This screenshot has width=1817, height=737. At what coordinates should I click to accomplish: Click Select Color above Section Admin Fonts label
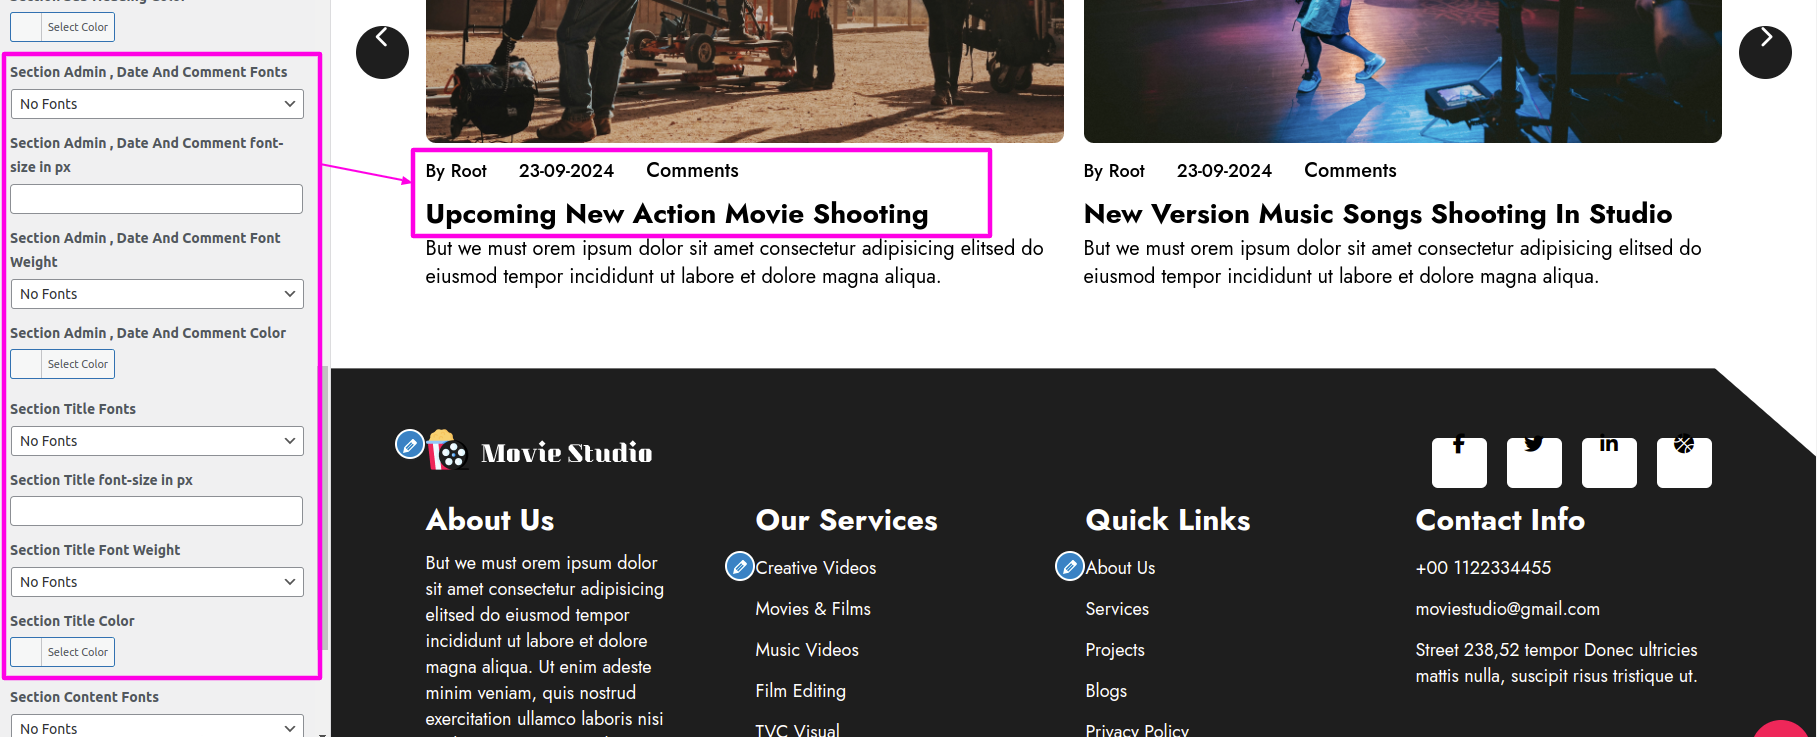62,27
